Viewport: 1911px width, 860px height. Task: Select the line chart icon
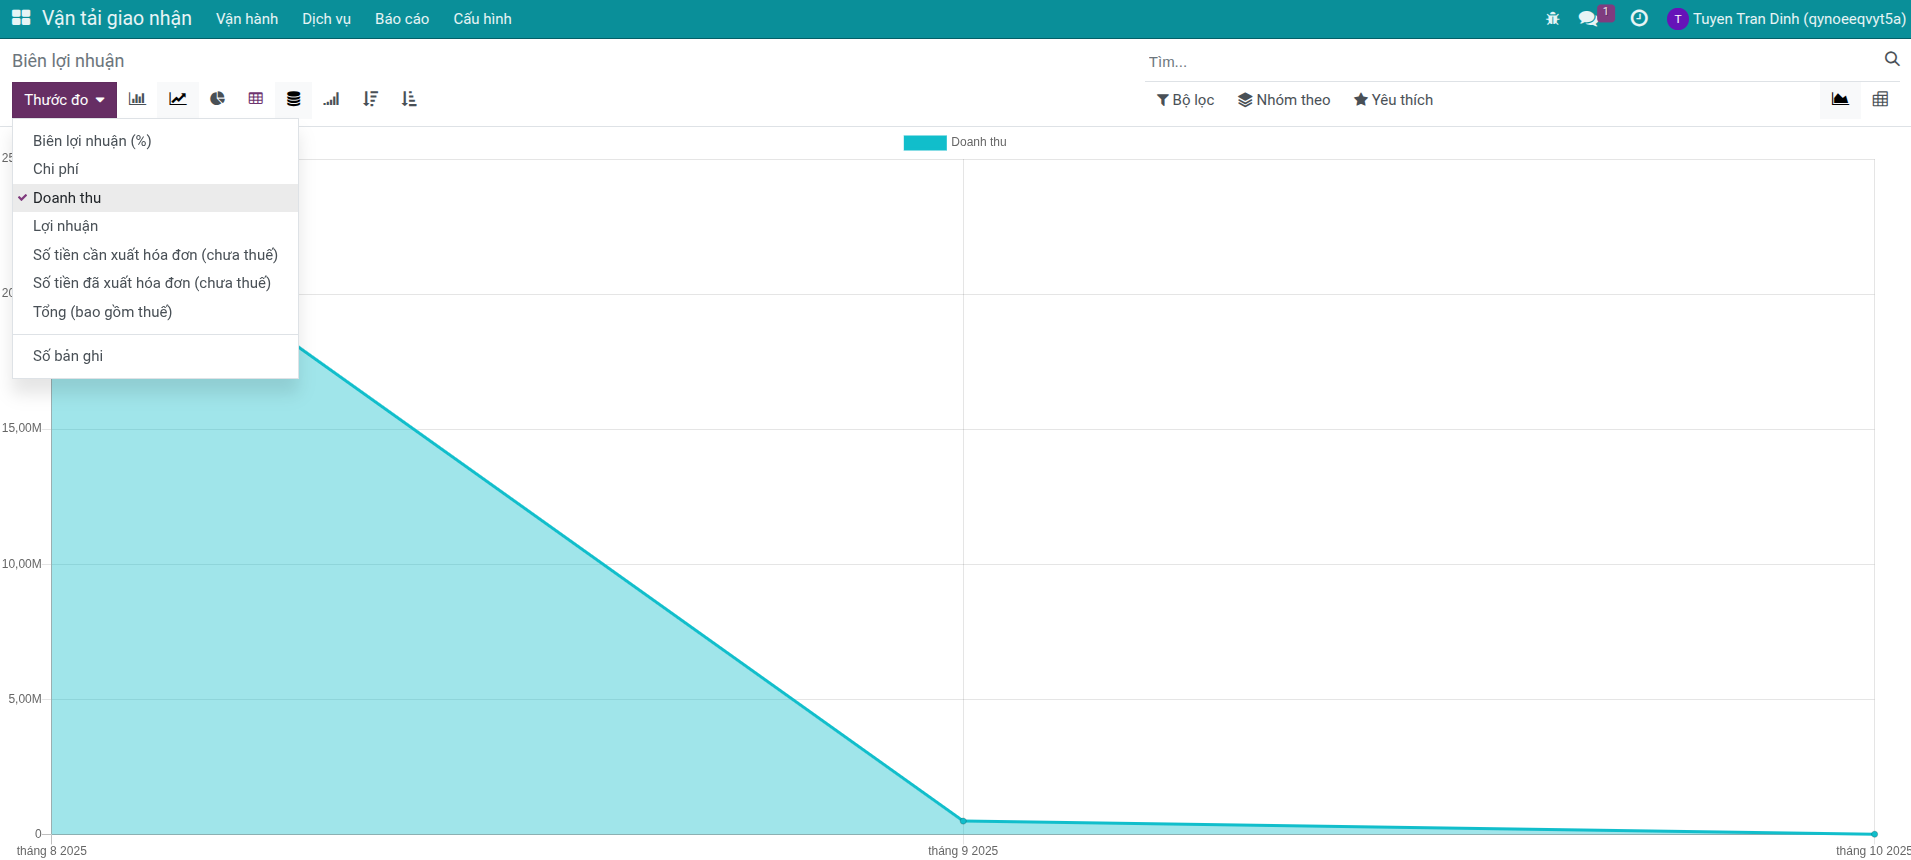pos(178,99)
